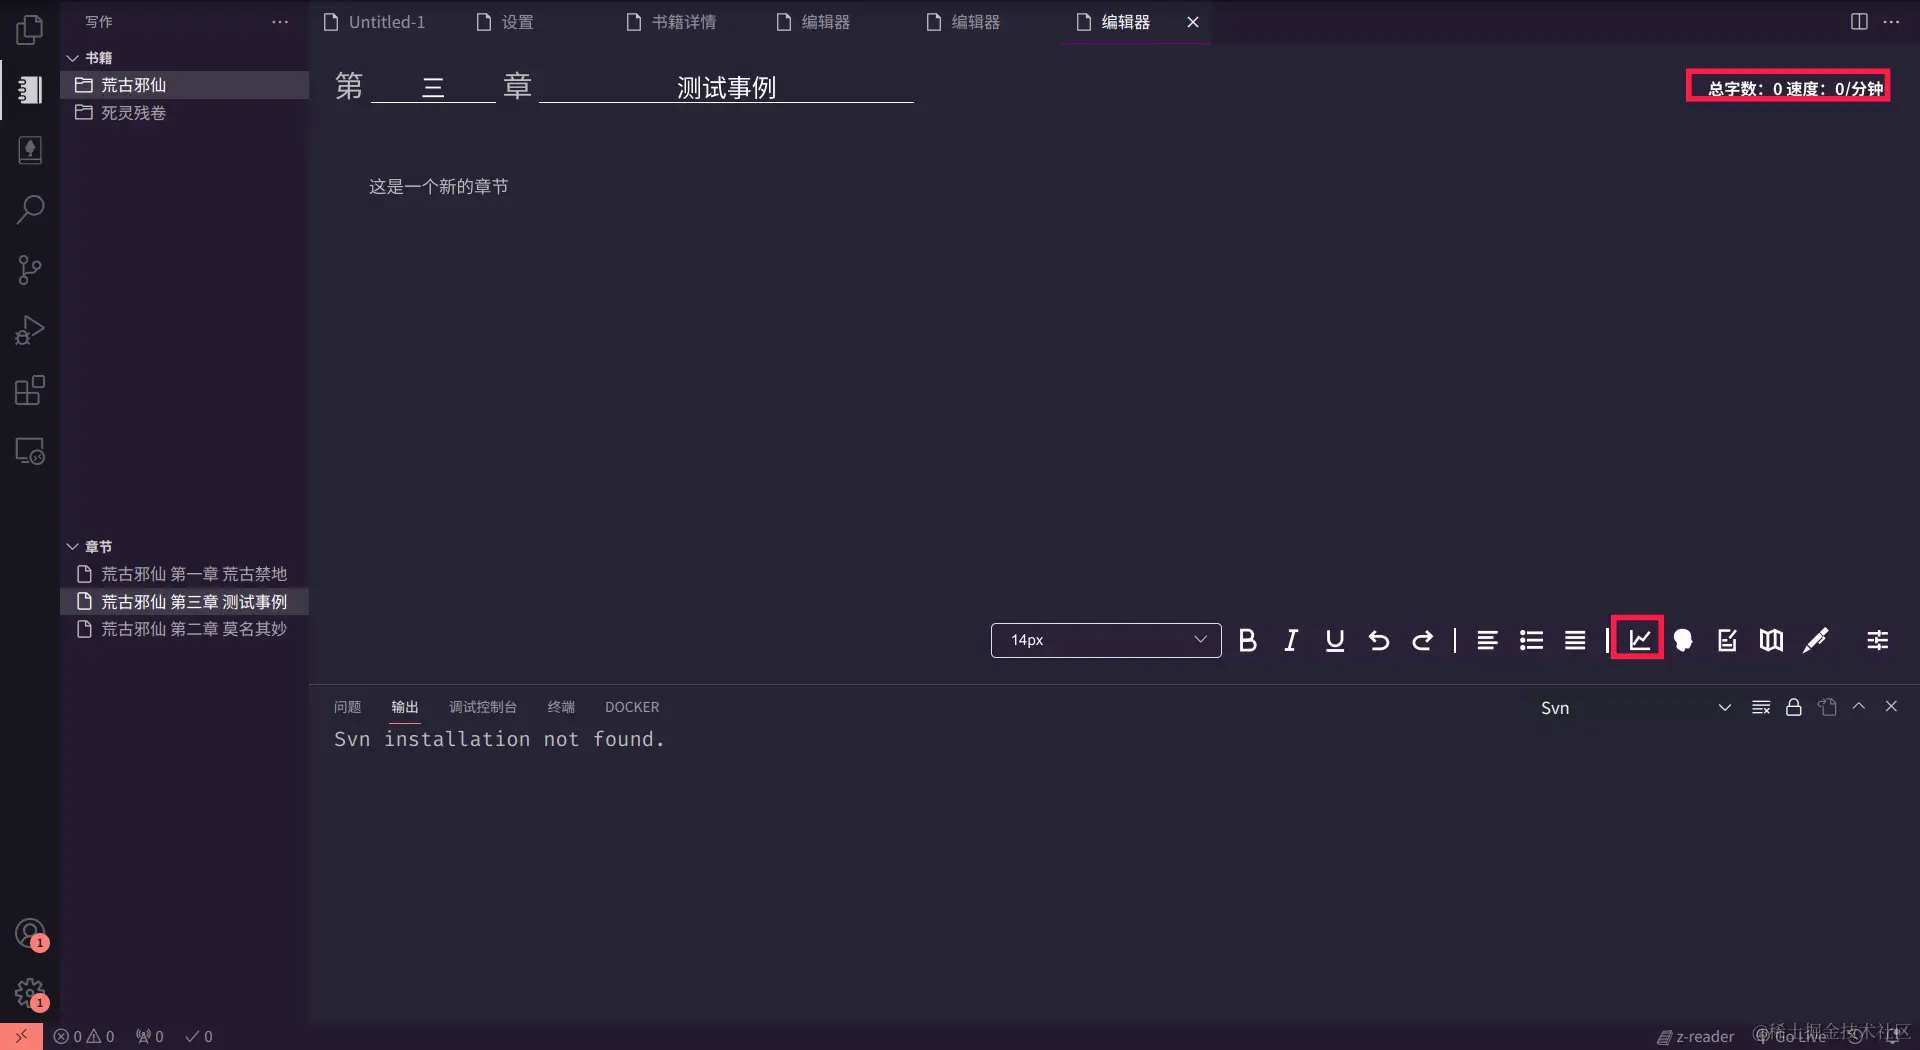Switch to the 设置 editor tab
Screen dimensions: 1920x1050
pyautogui.click(x=517, y=21)
